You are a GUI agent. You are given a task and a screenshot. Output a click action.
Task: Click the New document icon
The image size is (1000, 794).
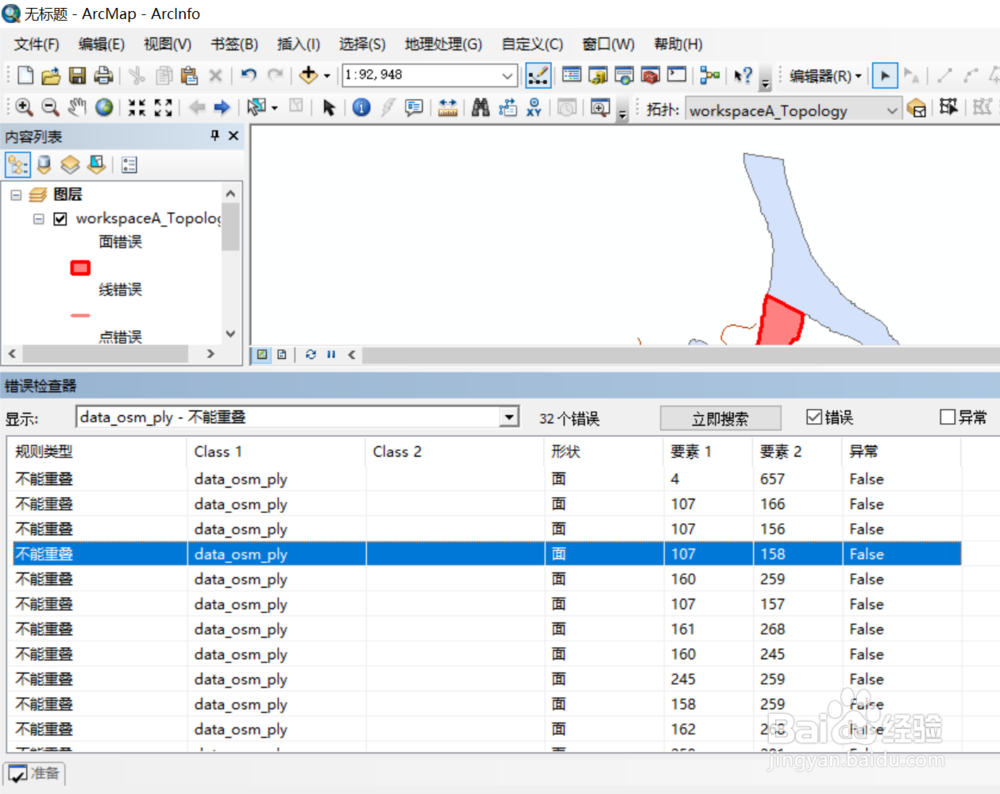coord(26,75)
